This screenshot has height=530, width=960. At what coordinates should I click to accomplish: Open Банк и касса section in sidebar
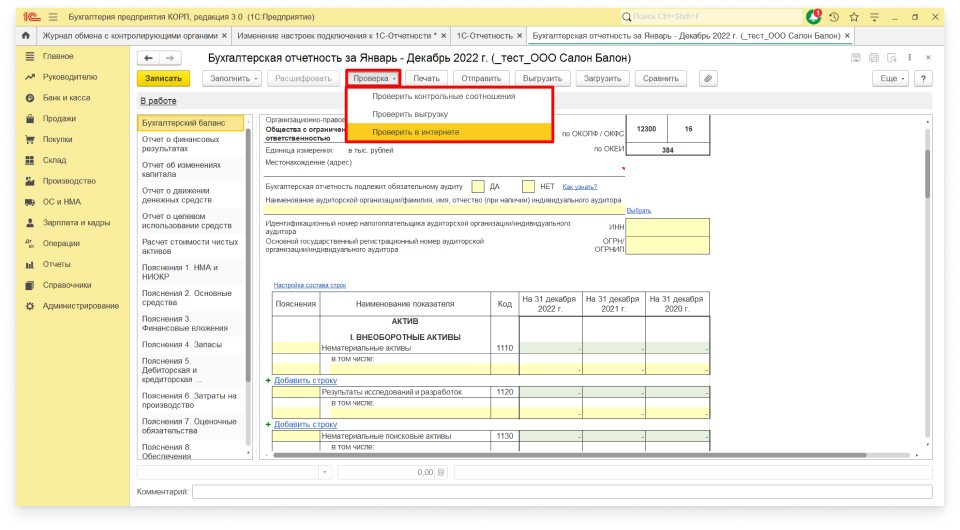pyautogui.click(x=66, y=98)
